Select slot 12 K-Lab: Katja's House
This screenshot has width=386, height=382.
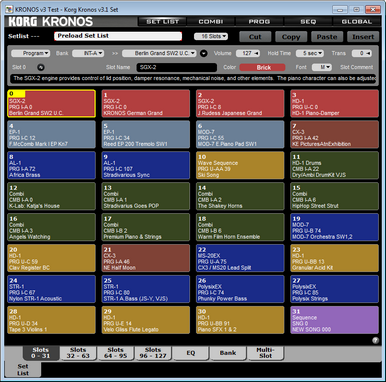click(x=52, y=197)
